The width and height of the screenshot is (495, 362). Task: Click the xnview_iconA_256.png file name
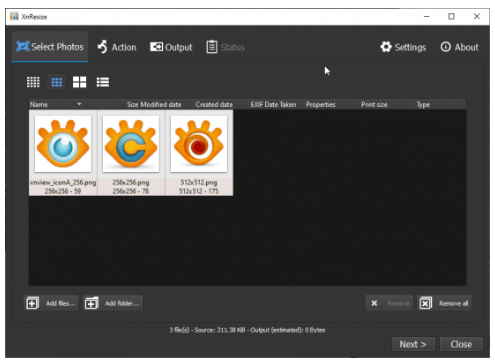(x=63, y=182)
